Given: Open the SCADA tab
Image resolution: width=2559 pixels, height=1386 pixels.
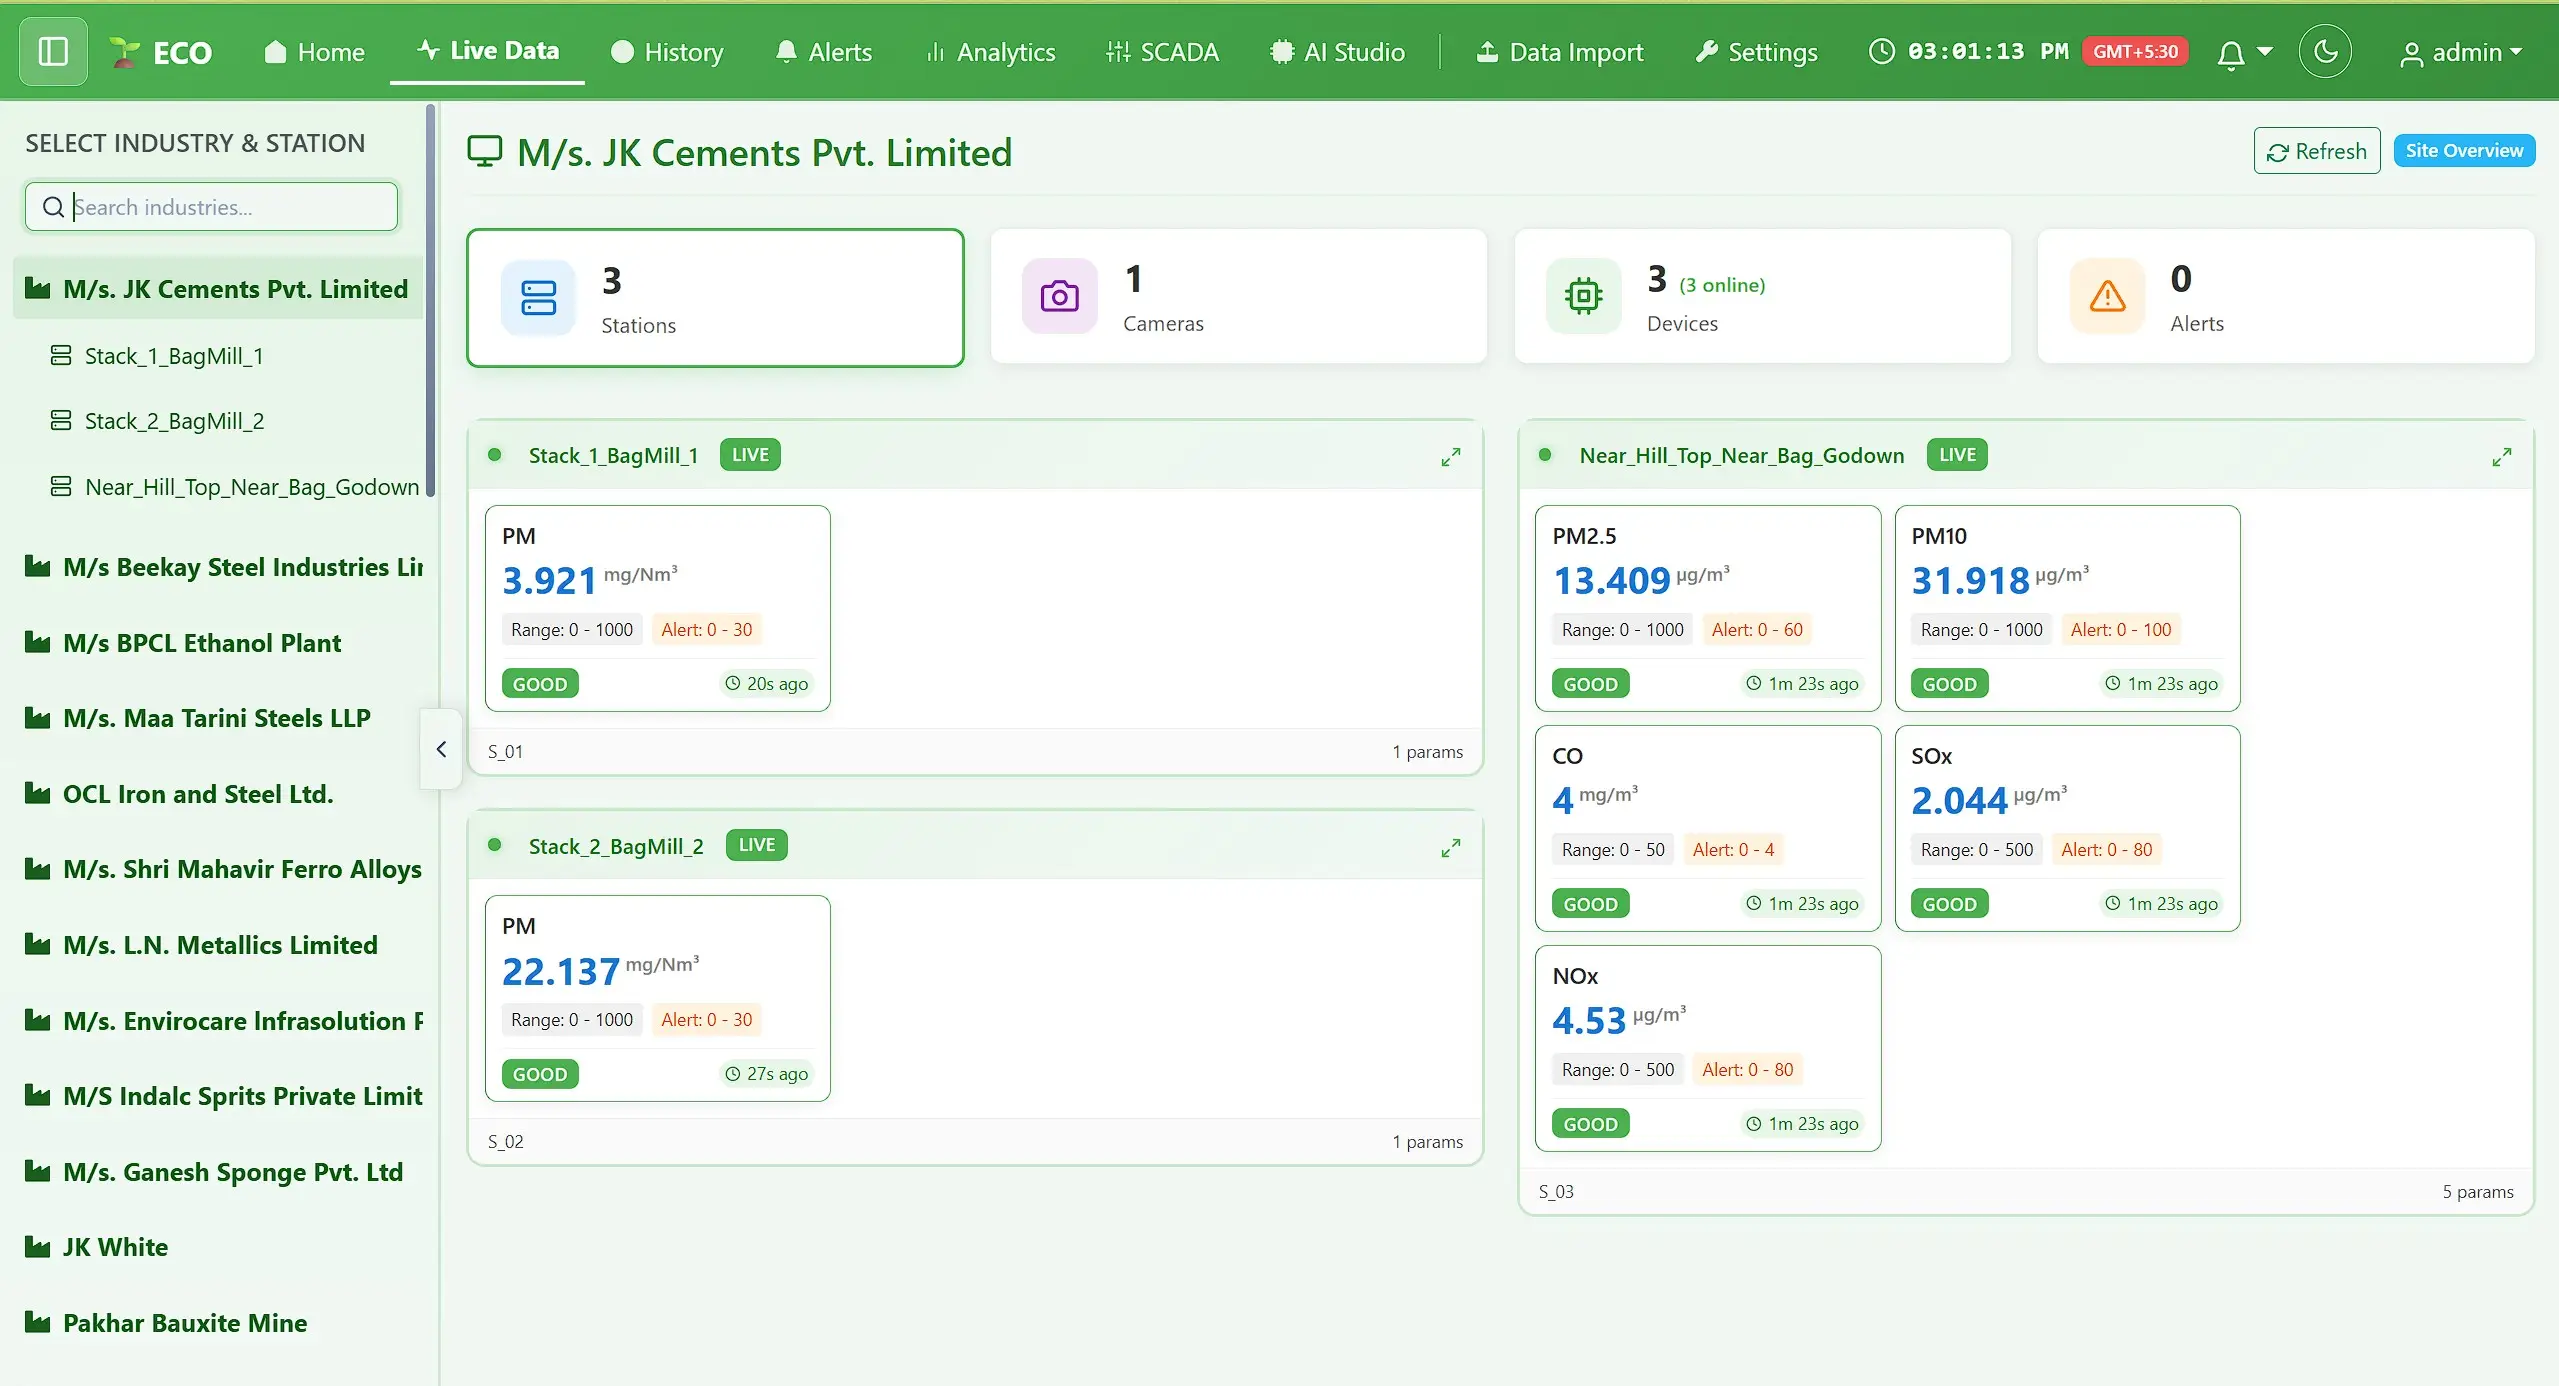Looking at the screenshot, I should (x=1162, y=52).
